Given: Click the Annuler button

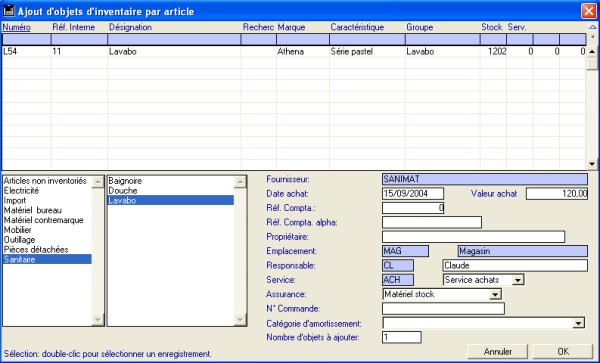Looking at the screenshot, I should pos(498,352).
